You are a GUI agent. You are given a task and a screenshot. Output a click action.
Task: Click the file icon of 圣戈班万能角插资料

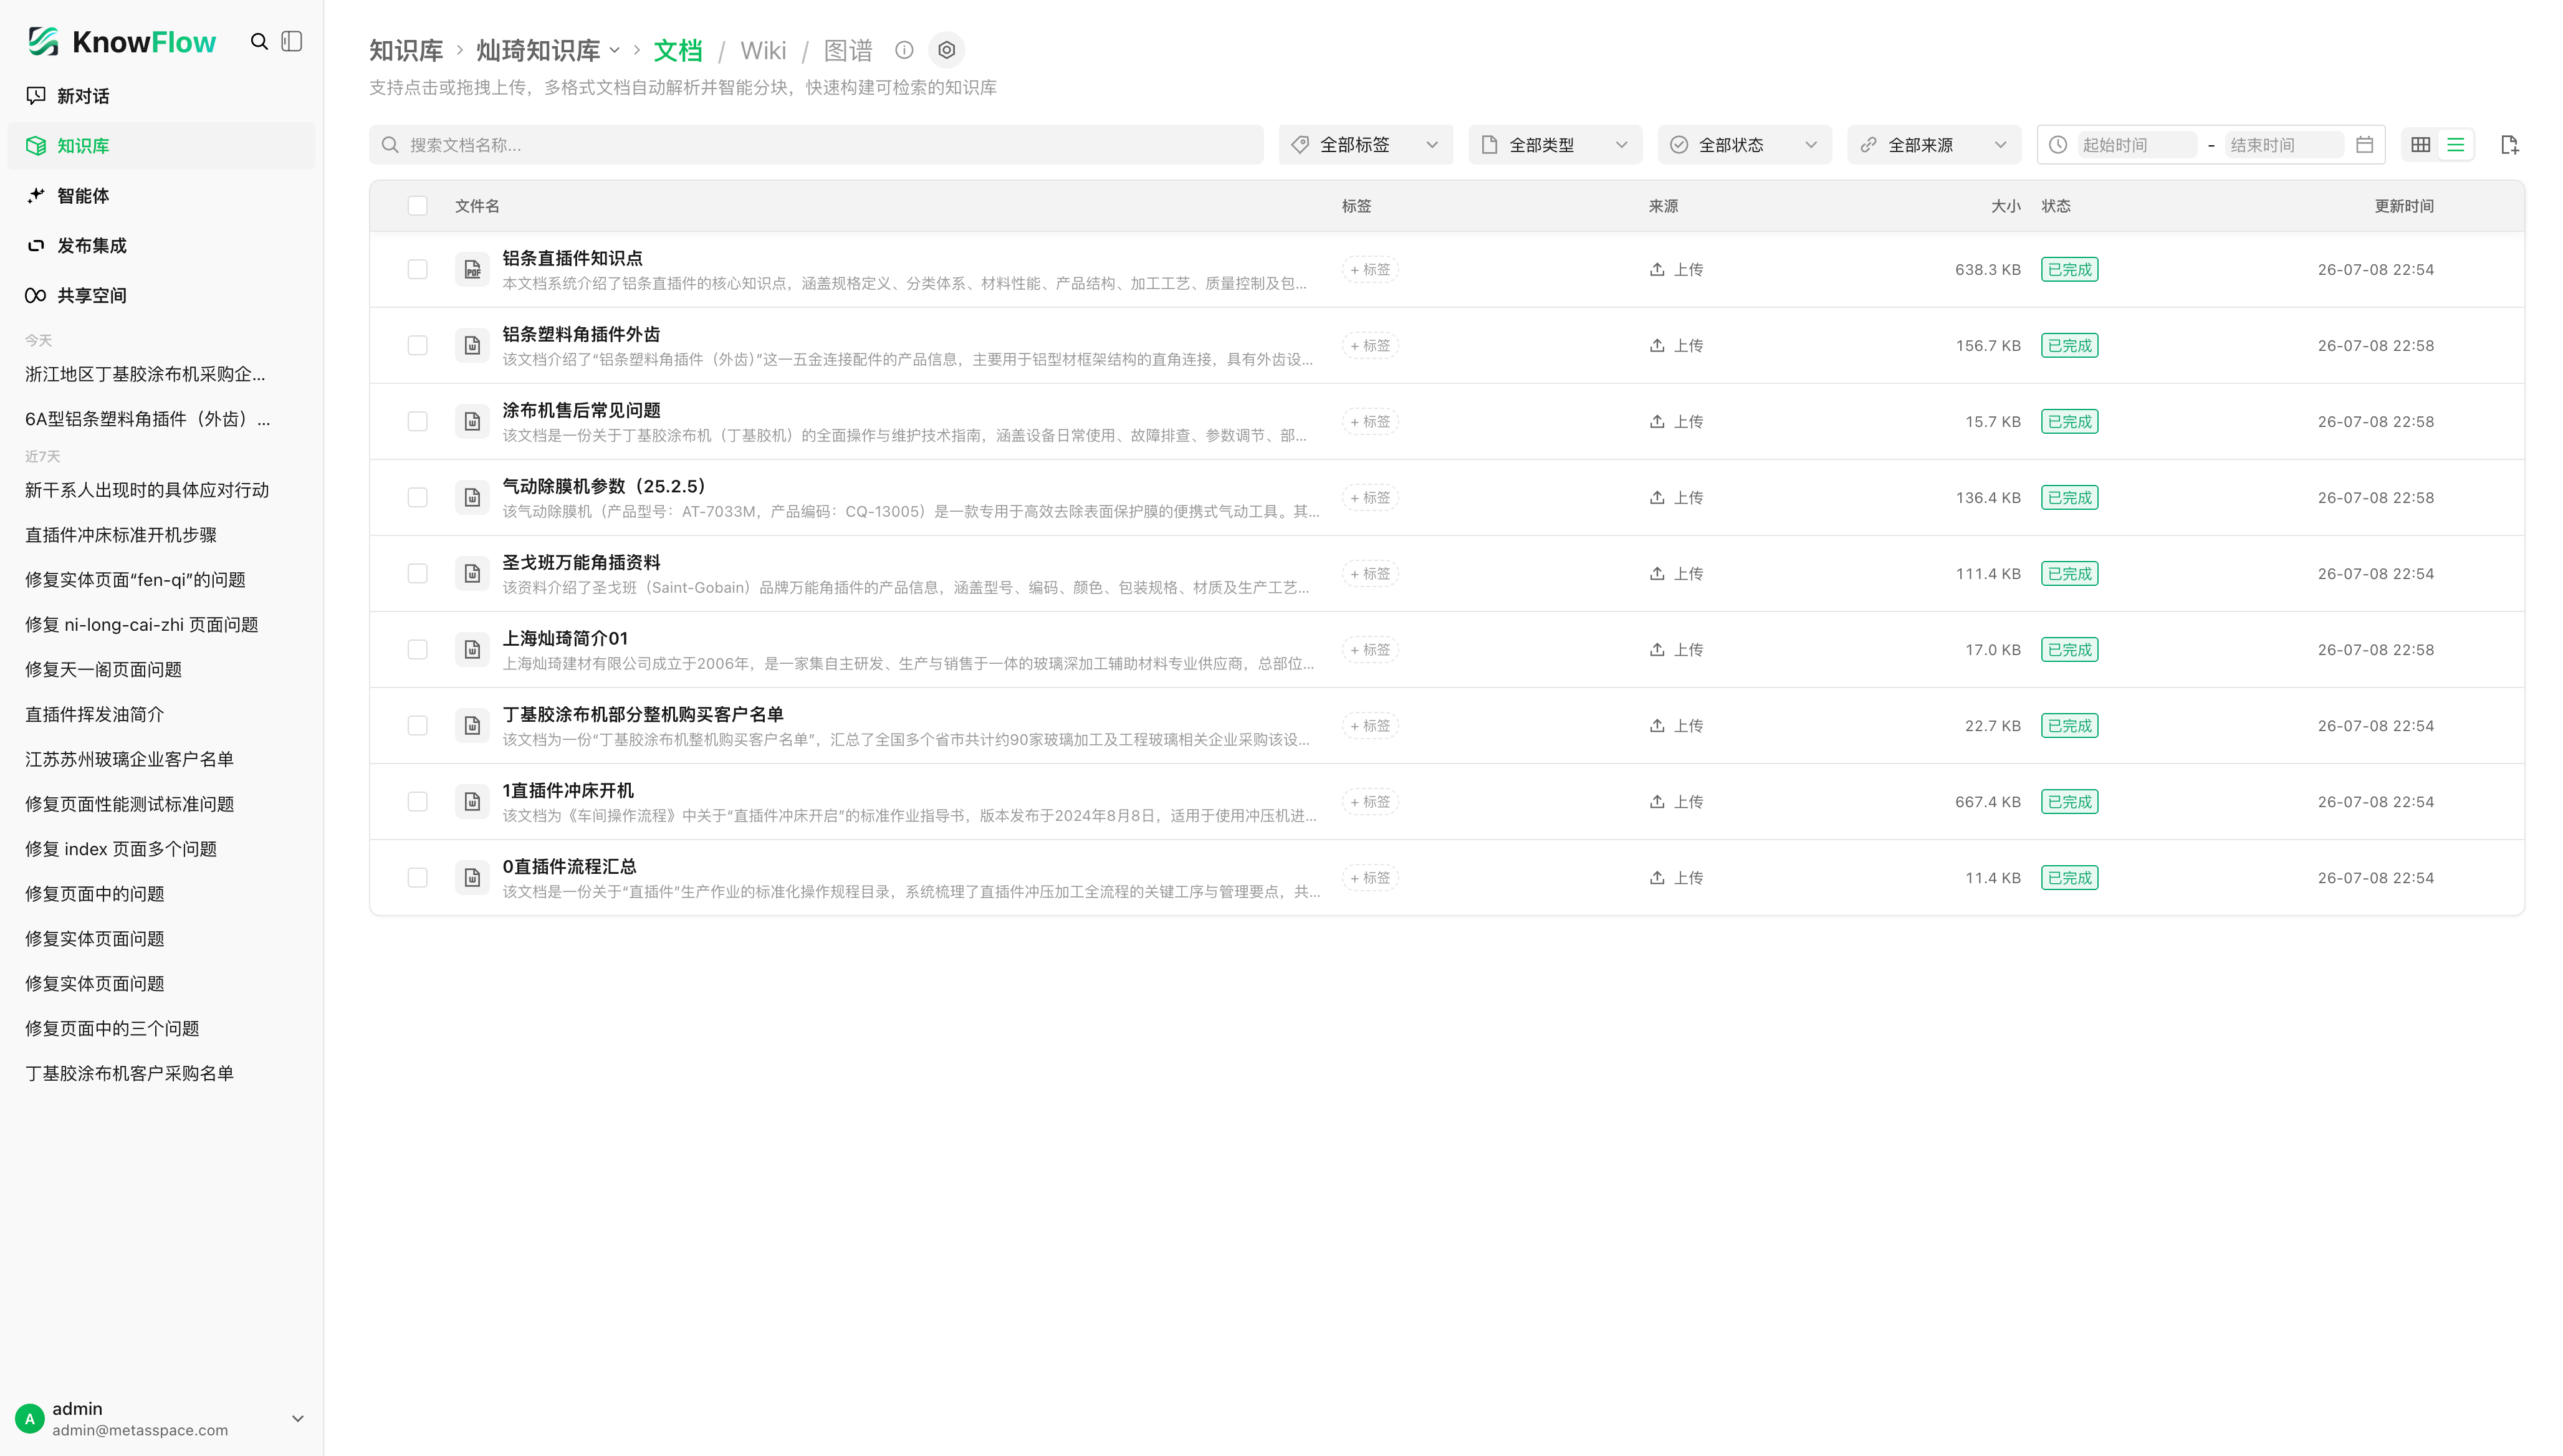(472, 574)
